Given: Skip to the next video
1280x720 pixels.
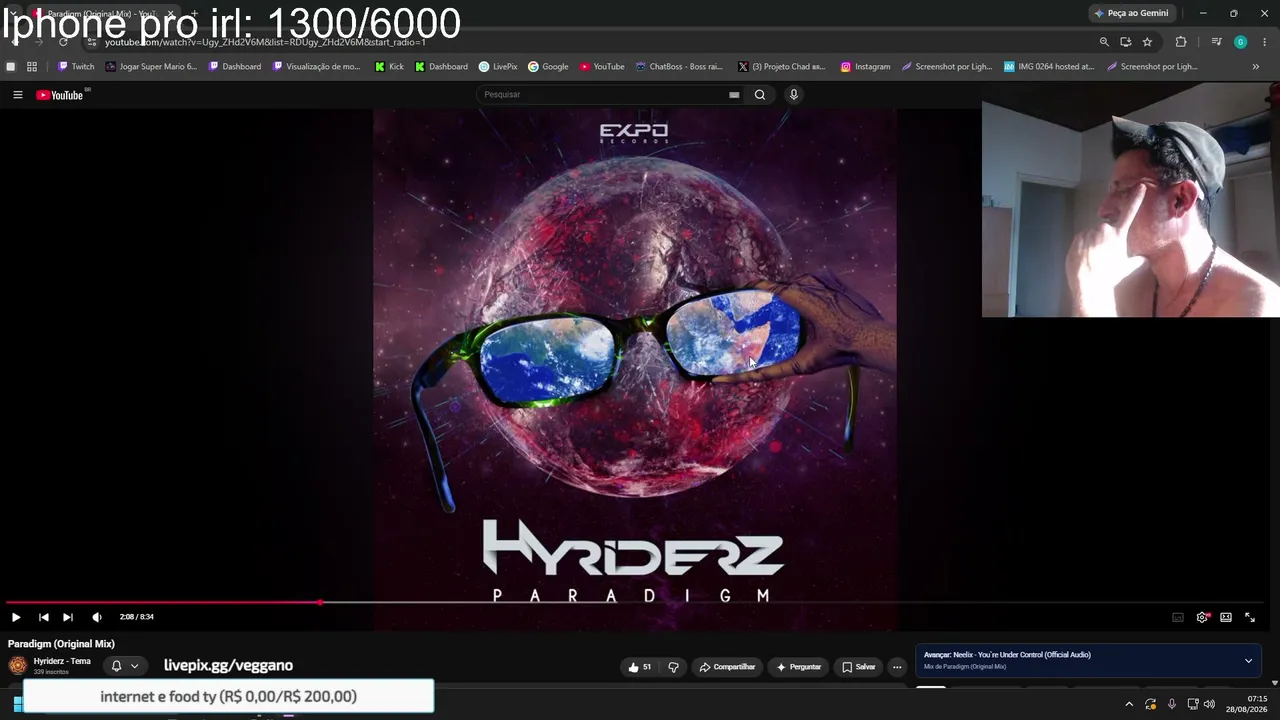Looking at the screenshot, I should (x=67, y=617).
